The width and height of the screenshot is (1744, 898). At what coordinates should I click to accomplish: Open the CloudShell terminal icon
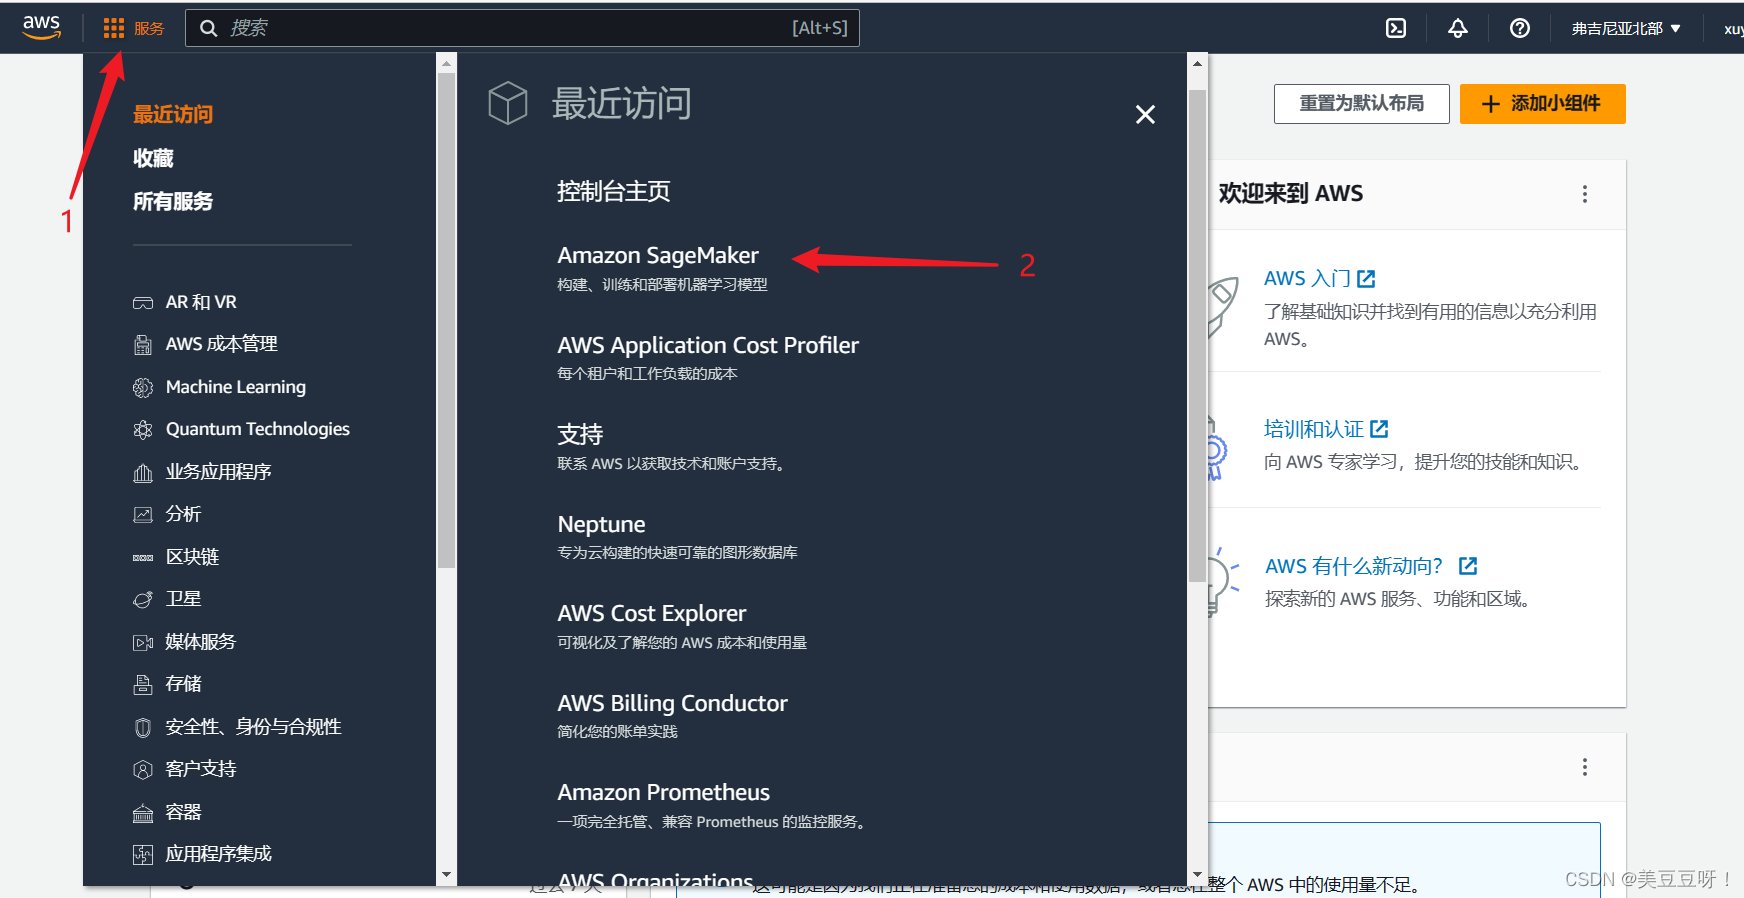tap(1396, 28)
